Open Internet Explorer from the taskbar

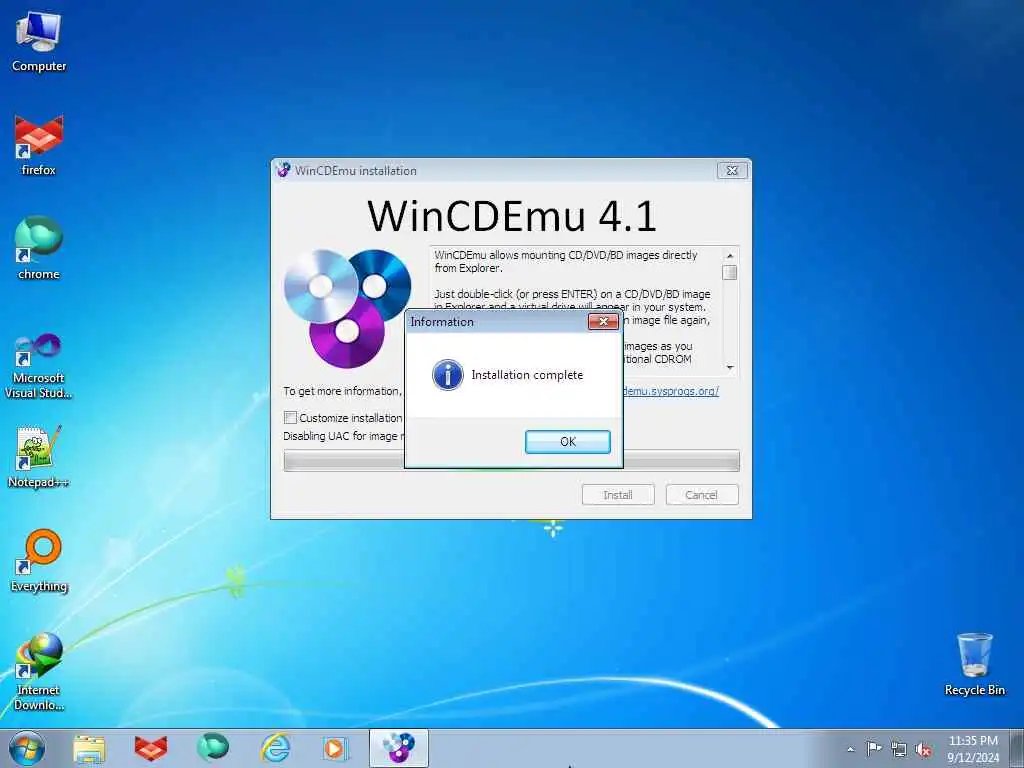275,748
